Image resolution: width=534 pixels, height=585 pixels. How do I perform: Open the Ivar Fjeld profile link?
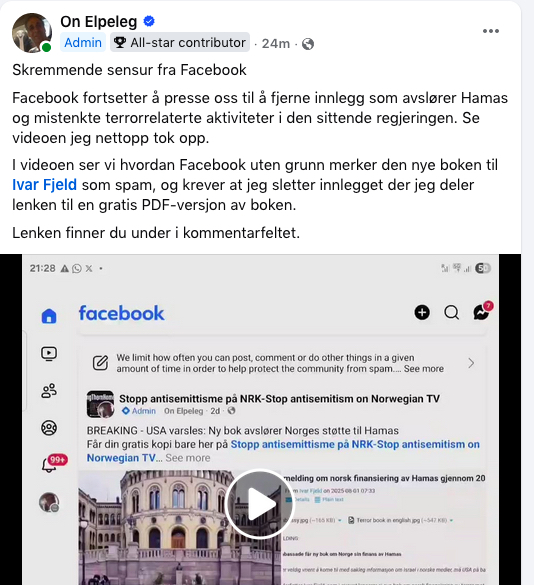click(44, 185)
